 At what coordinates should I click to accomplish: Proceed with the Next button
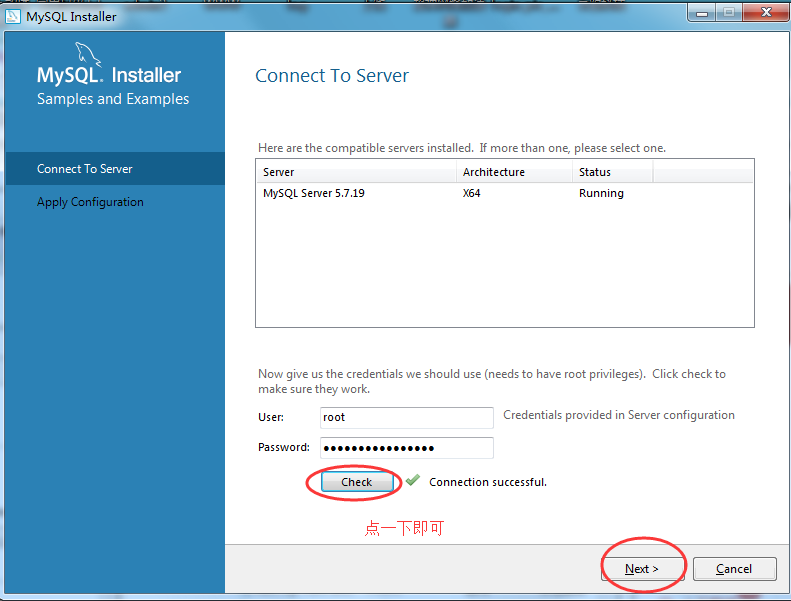(x=642, y=569)
